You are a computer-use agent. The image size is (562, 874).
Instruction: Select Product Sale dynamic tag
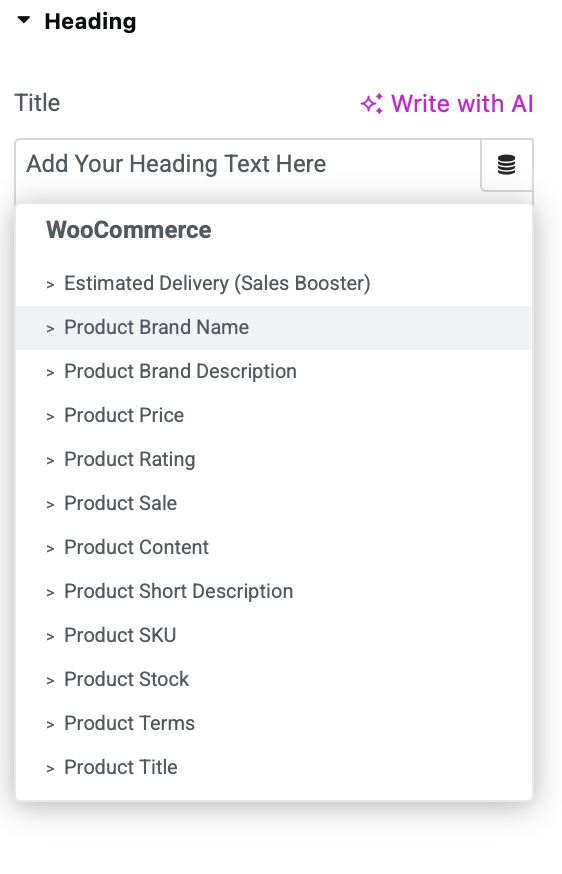click(274, 504)
